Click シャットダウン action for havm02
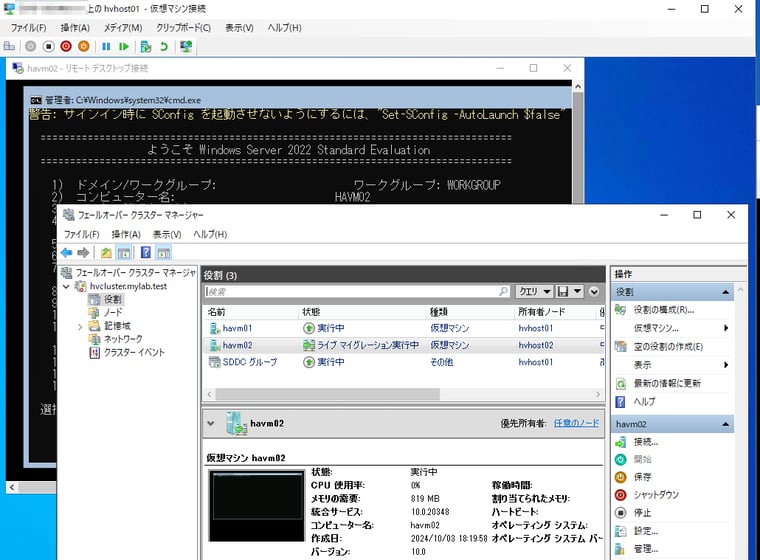 tap(656, 495)
